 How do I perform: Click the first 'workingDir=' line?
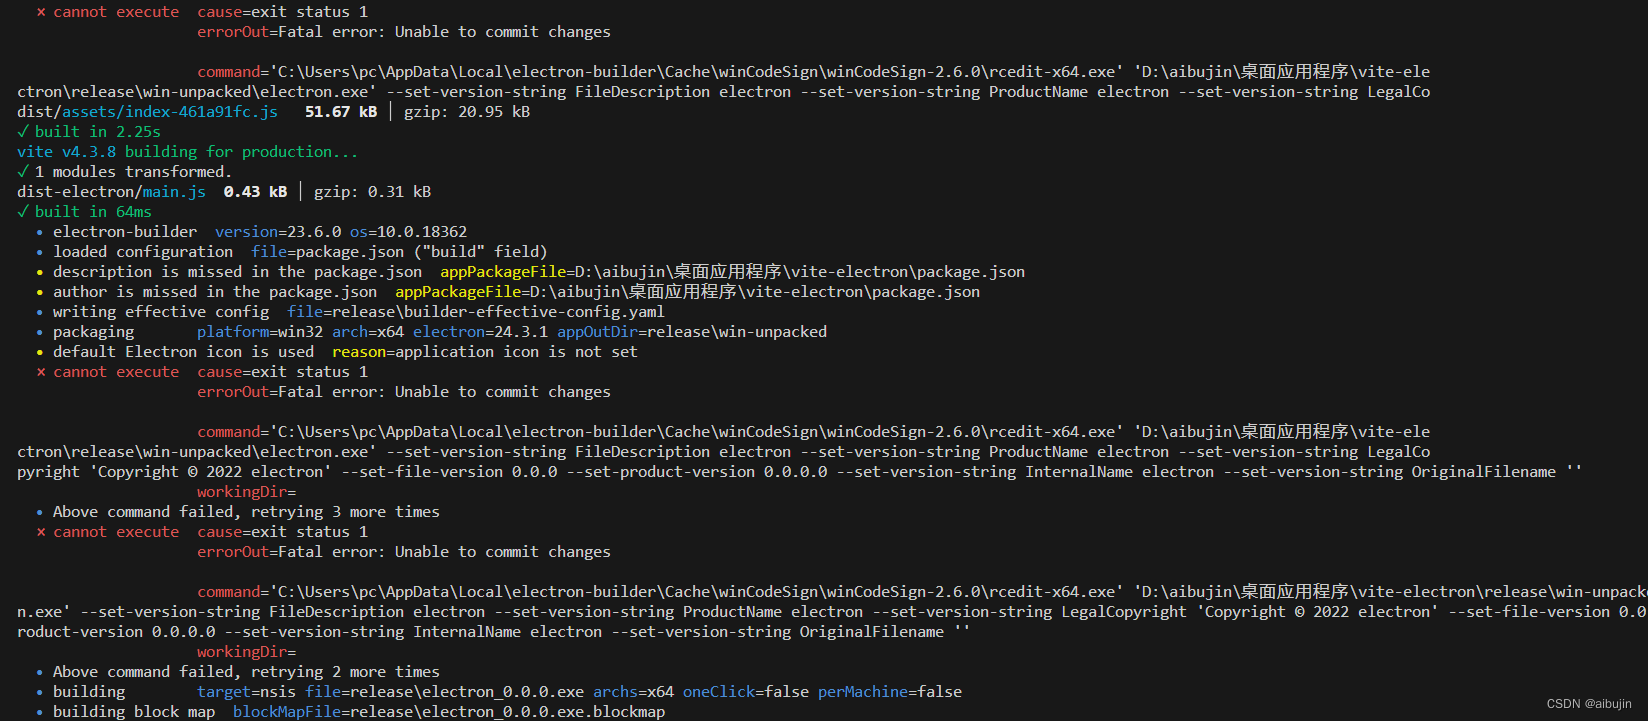pyautogui.click(x=246, y=492)
